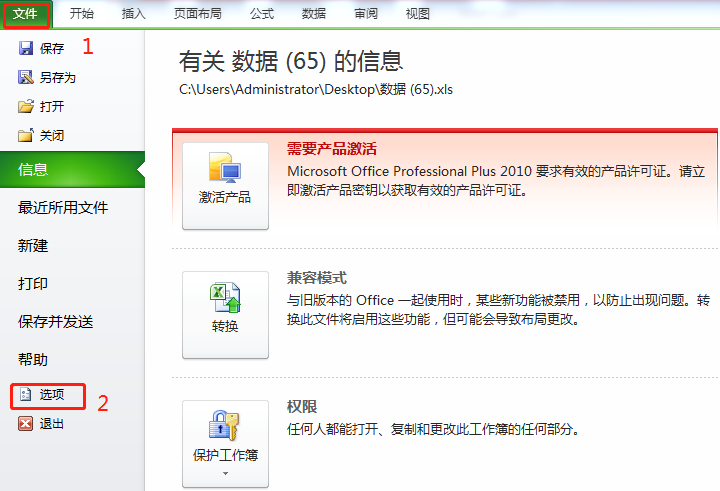Click the Convert (转换) button label
720x491 pixels.
click(x=225, y=327)
